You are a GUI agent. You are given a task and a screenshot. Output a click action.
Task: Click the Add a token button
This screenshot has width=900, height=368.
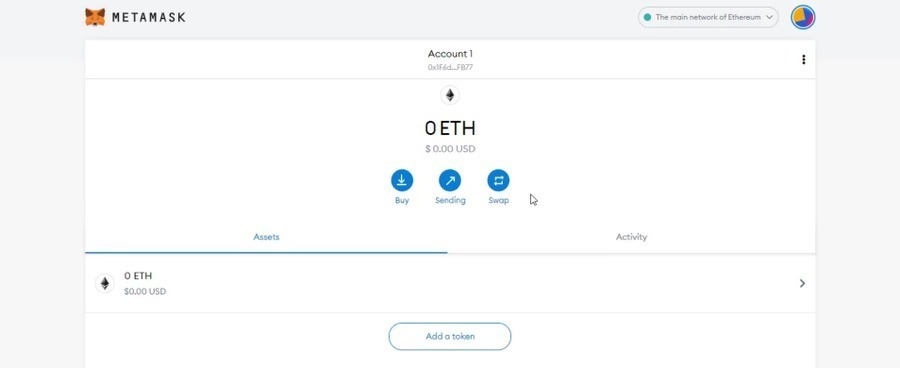click(450, 336)
